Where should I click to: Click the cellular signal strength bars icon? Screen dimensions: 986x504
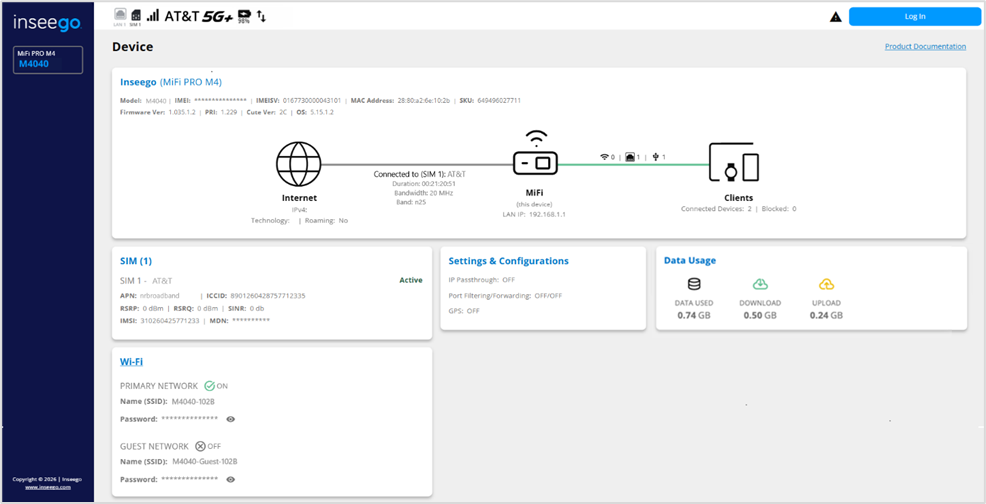click(153, 16)
